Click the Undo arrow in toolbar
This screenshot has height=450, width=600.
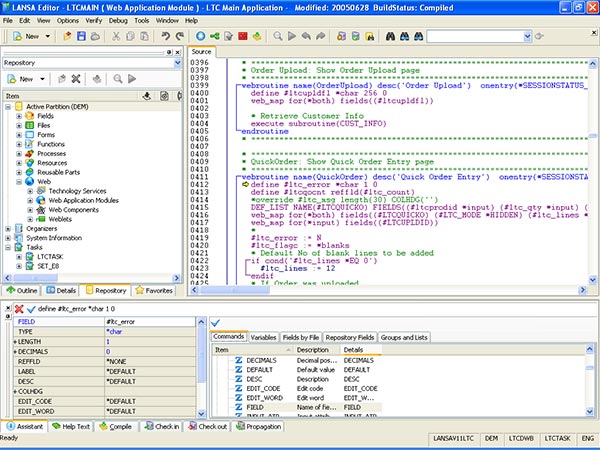tap(166, 36)
